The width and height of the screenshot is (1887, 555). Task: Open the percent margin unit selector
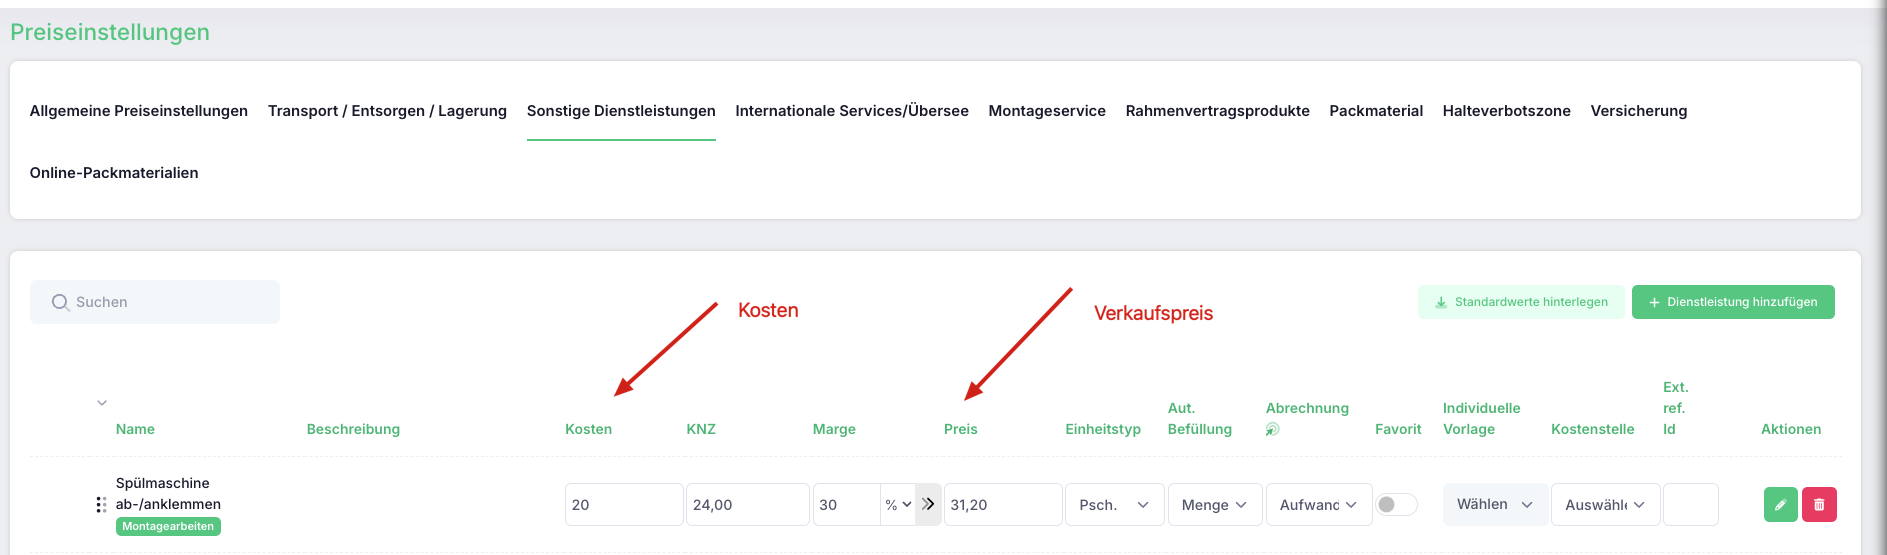(898, 505)
